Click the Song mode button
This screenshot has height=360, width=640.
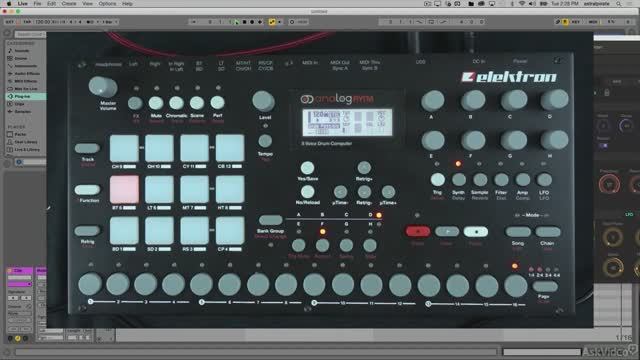[518, 232]
